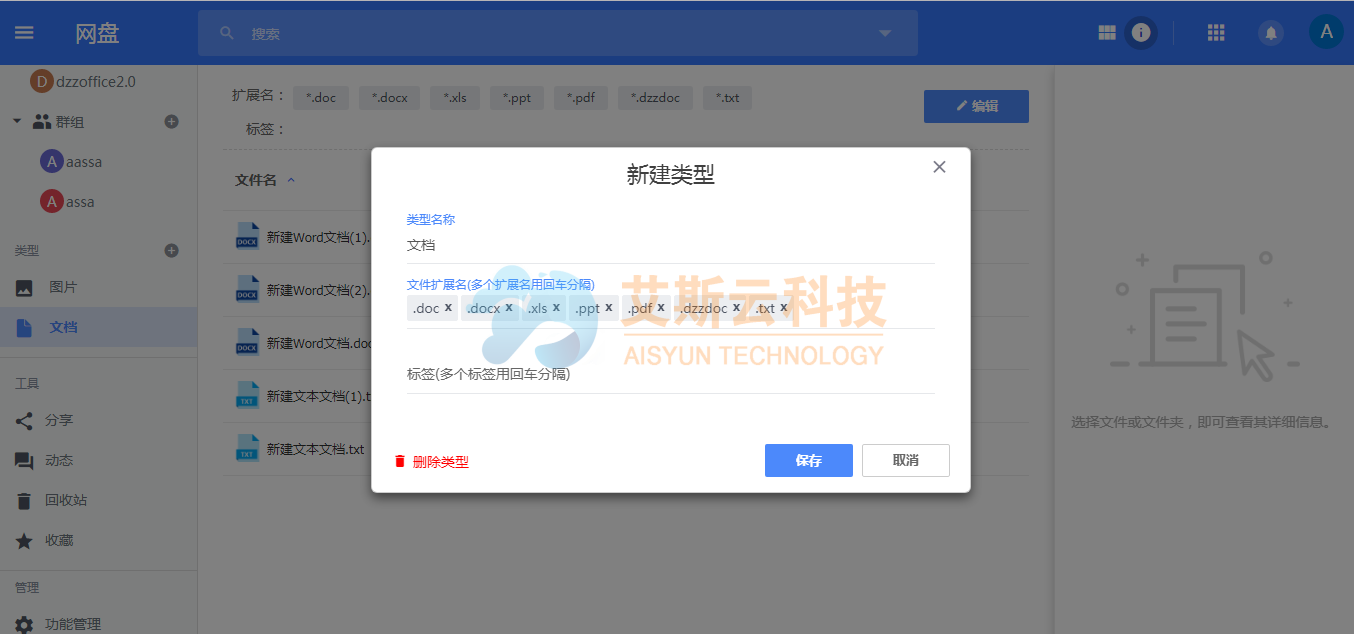This screenshot has height=634, width=1354.
Task: Close the 新建类型 dialog
Action: (x=939, y=167)
